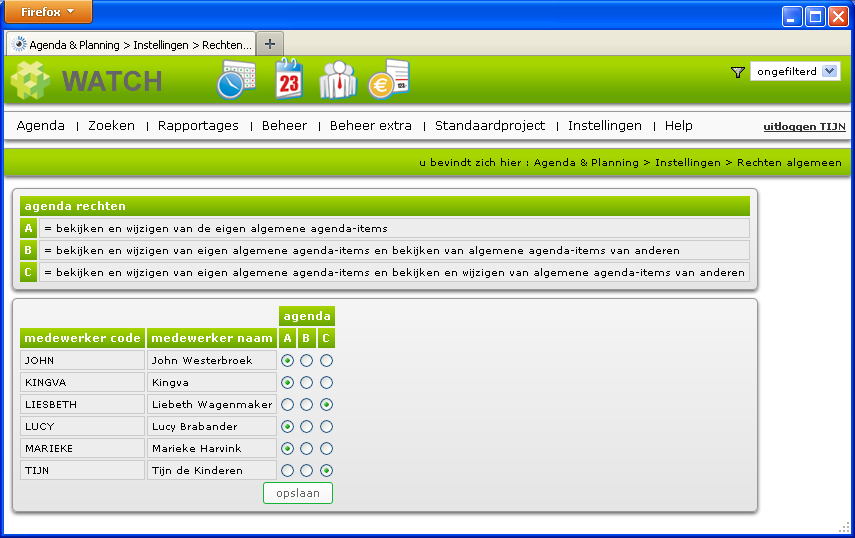Select agenda right B for KINGVA
Image resolution: width=855 pixels, height=538 pixels.
point(306,383)
